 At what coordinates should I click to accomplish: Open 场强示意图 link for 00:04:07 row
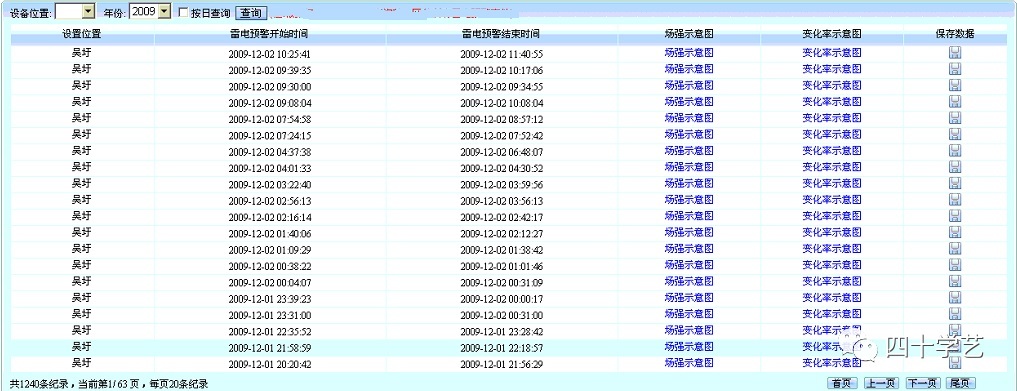tap(689, 281)
